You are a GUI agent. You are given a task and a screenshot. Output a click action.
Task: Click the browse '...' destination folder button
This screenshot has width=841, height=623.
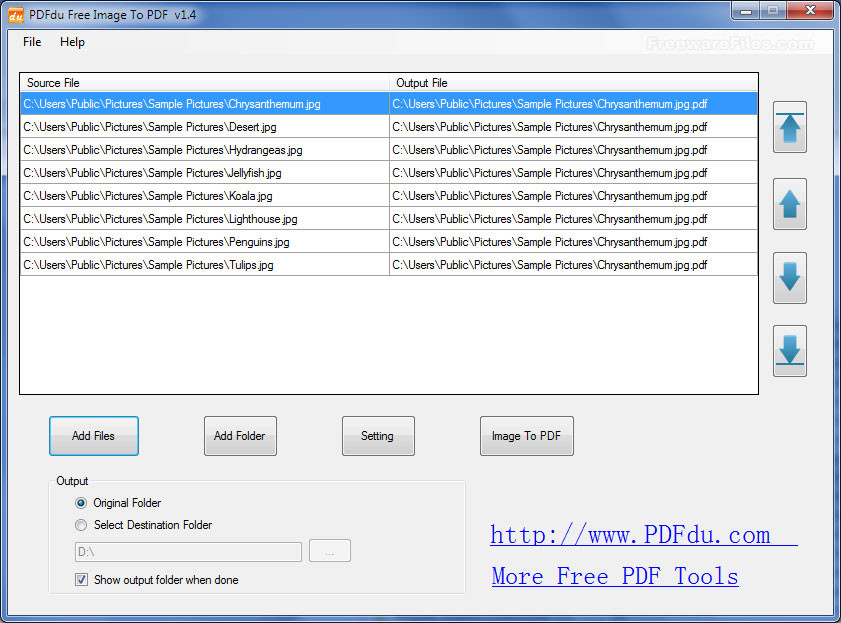point(330,551)
